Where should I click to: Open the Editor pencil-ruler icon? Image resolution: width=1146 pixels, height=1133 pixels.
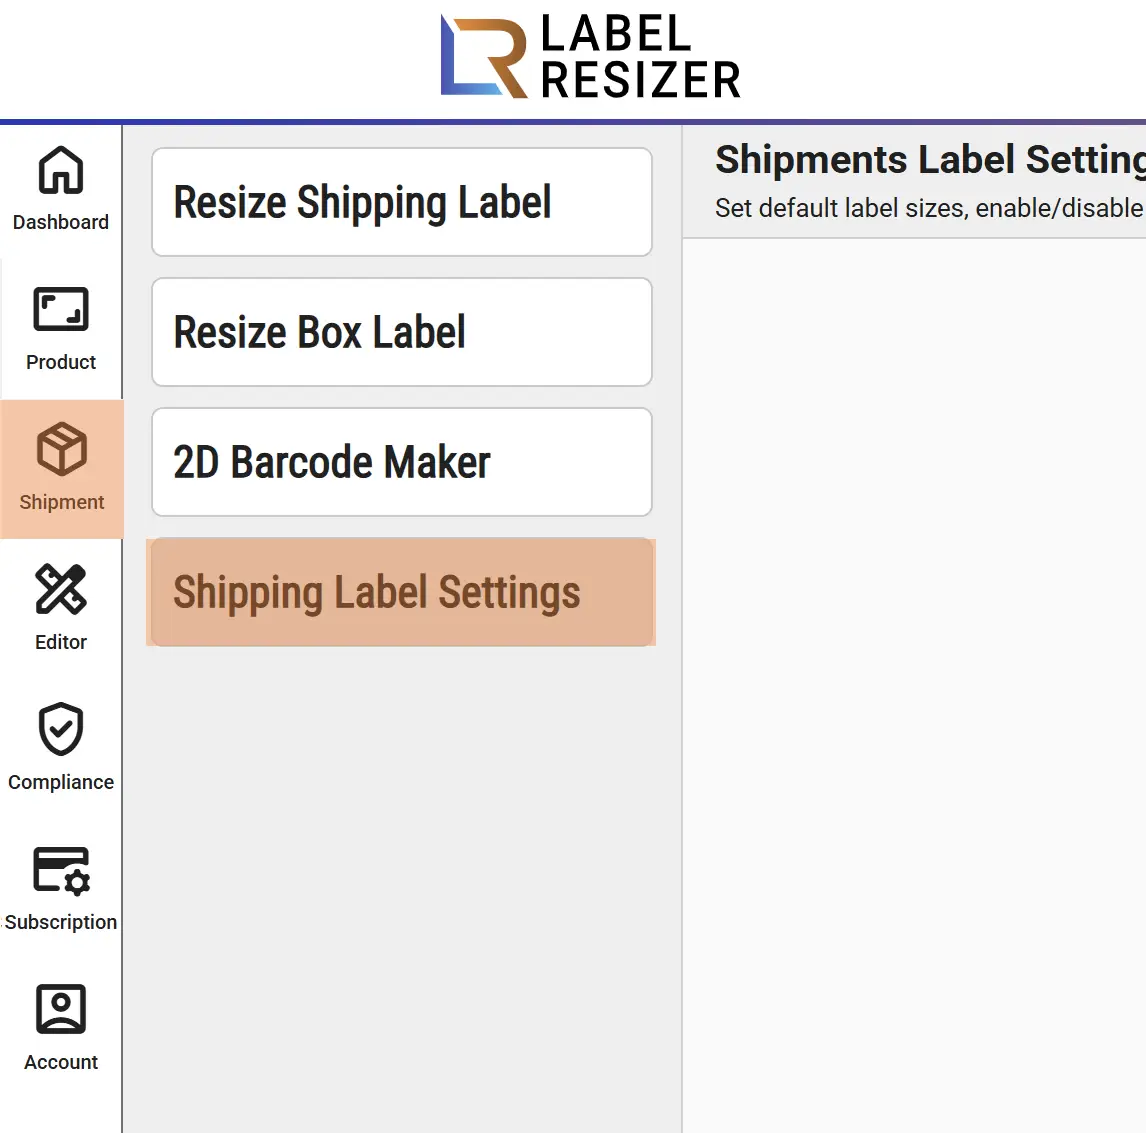coord(61,589)
